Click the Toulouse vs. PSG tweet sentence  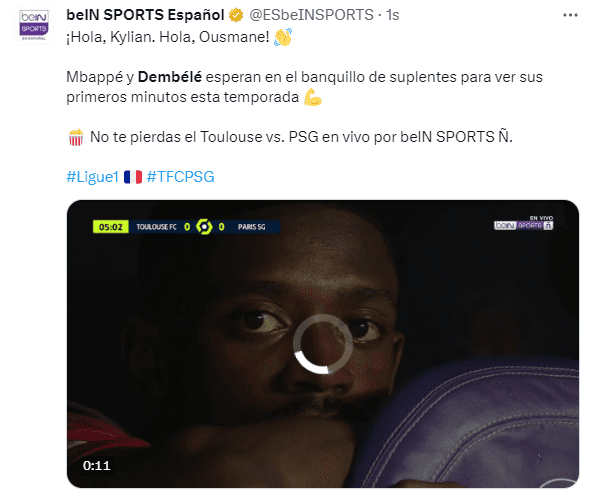301,137
